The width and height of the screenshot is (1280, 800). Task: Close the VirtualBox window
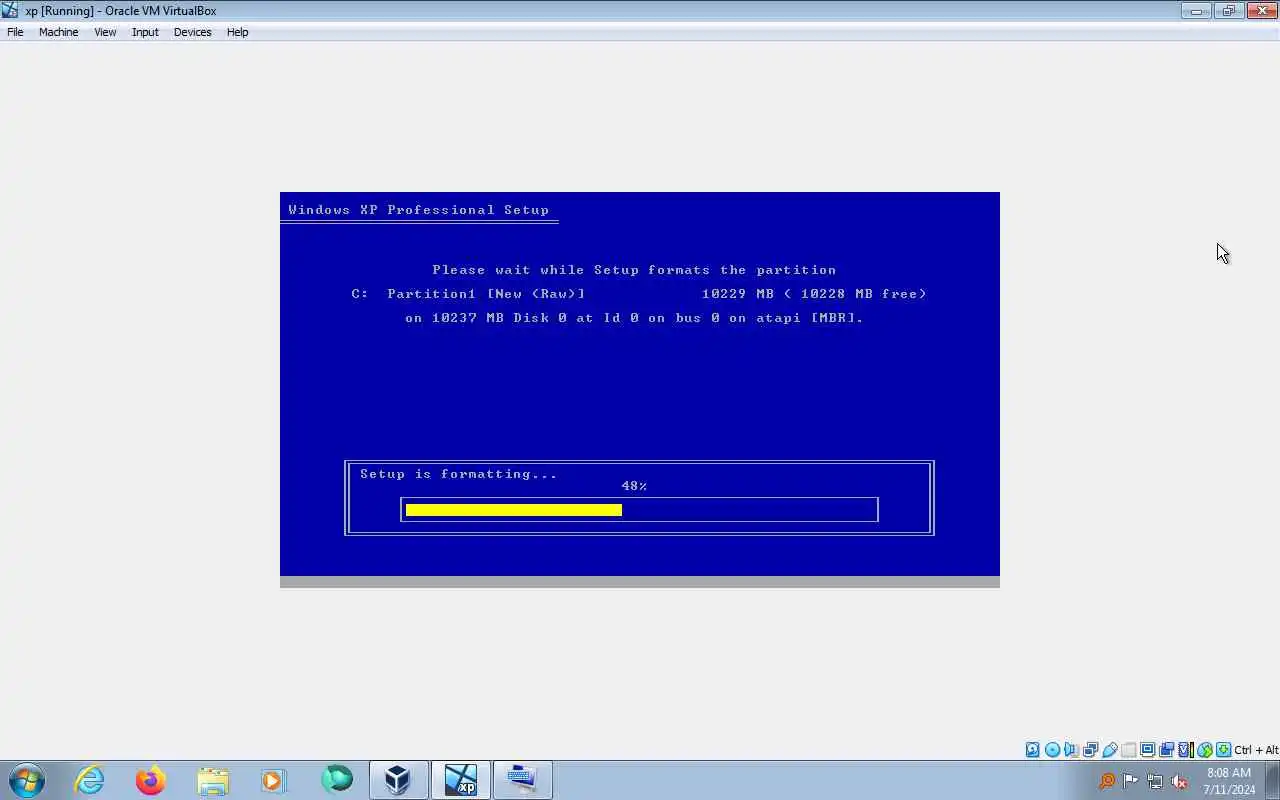click(x=1261, y=11)
